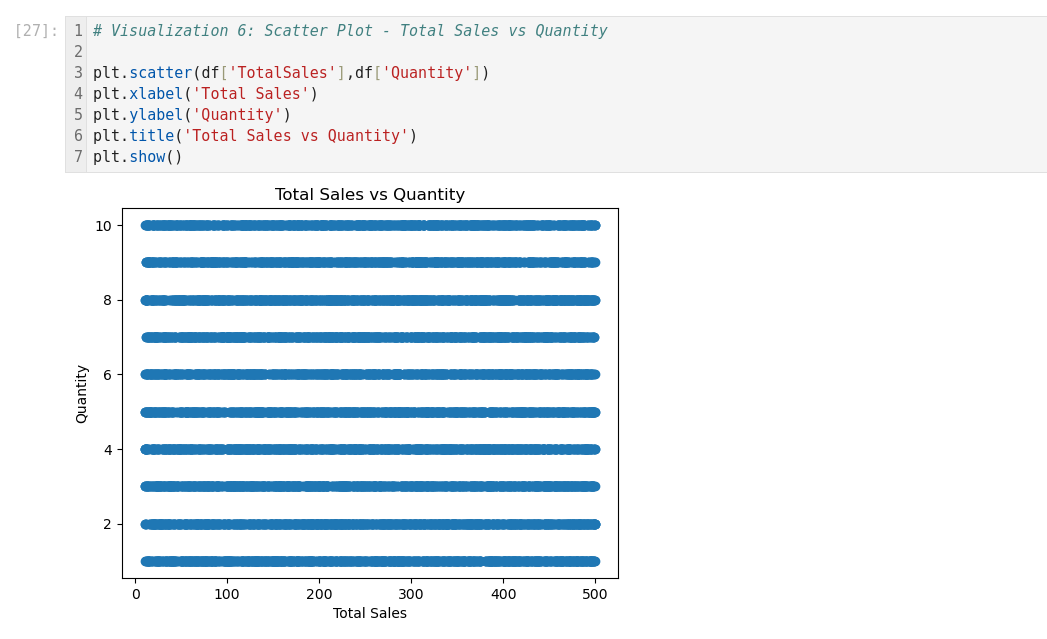
Task: Click the Total Sales x-axis label below plot
Action: tap(369, 613)
